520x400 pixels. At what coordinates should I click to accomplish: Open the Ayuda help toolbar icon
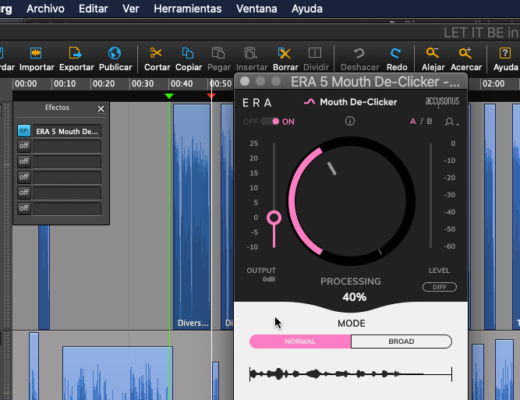pos(505,53)
